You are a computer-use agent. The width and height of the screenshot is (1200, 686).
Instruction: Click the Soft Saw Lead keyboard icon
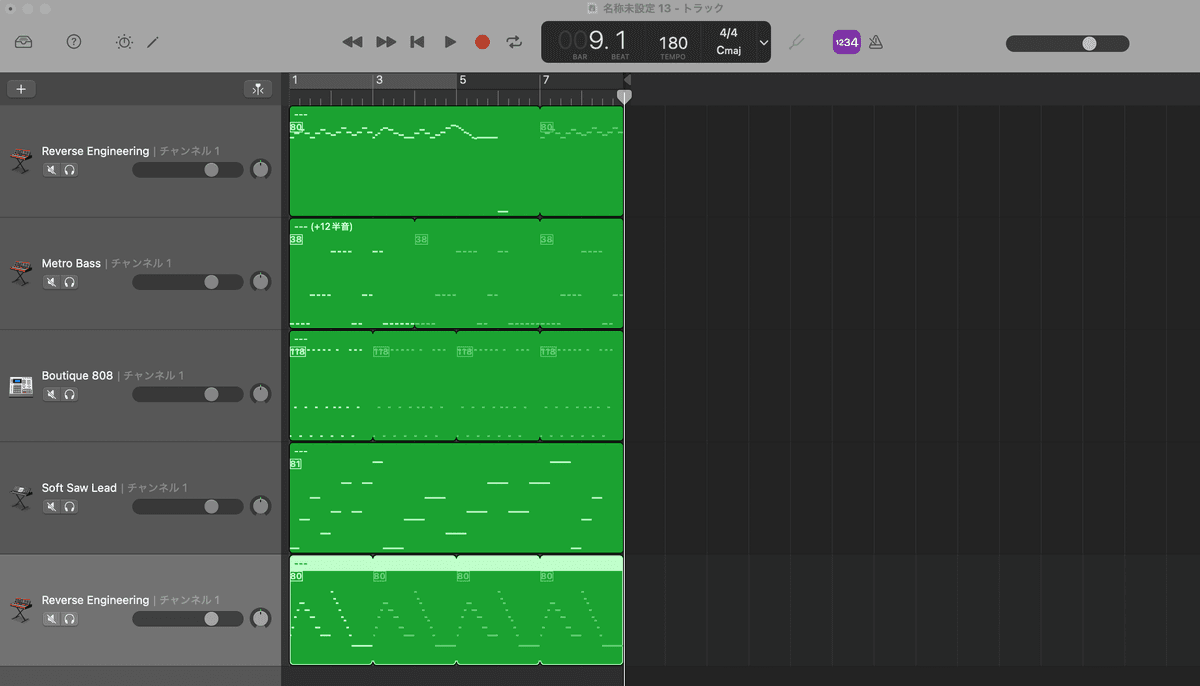pos(21,497)
